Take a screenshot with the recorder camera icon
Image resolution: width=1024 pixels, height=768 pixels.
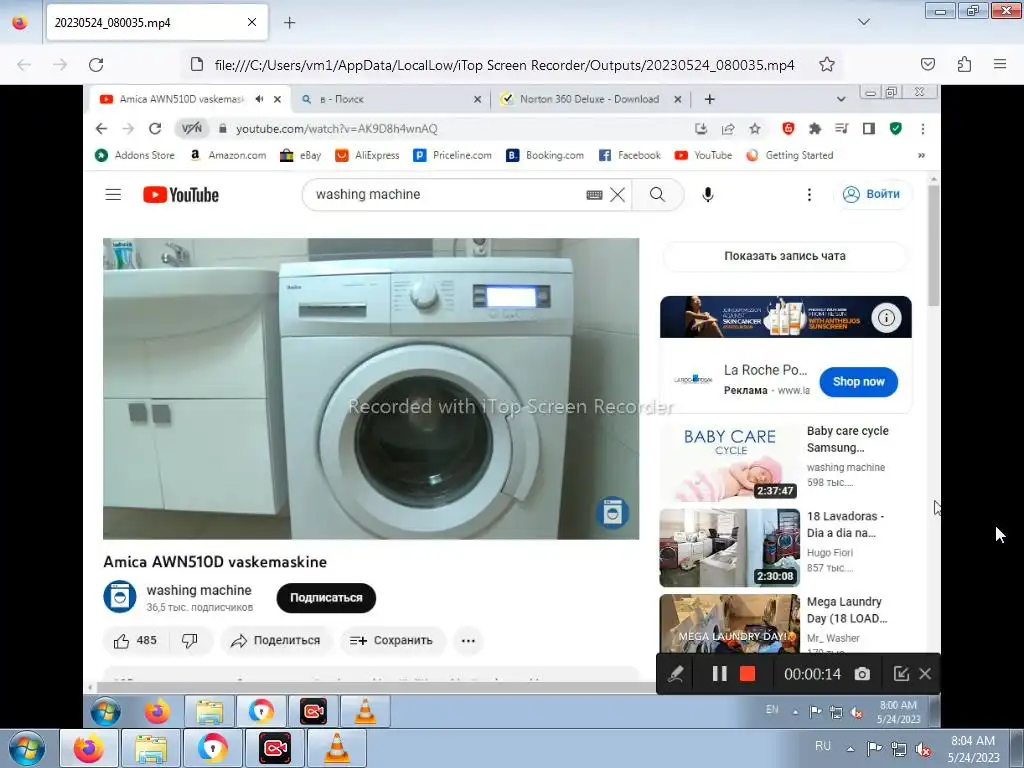[x=862, y=674]
